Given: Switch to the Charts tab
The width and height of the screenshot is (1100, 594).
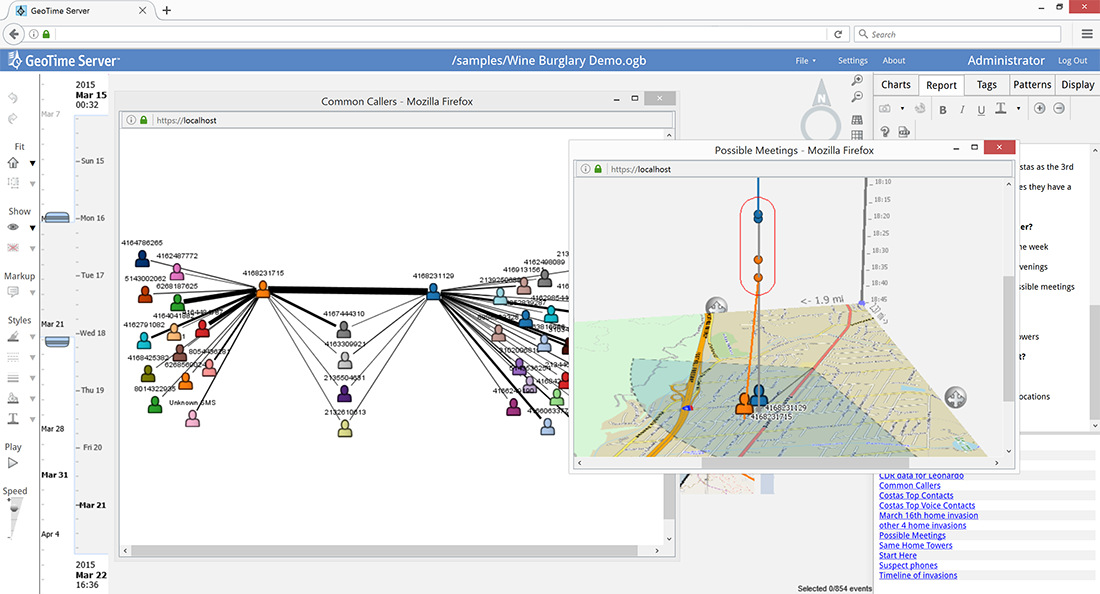Looking at the screenshot, I should coord(896,84).
